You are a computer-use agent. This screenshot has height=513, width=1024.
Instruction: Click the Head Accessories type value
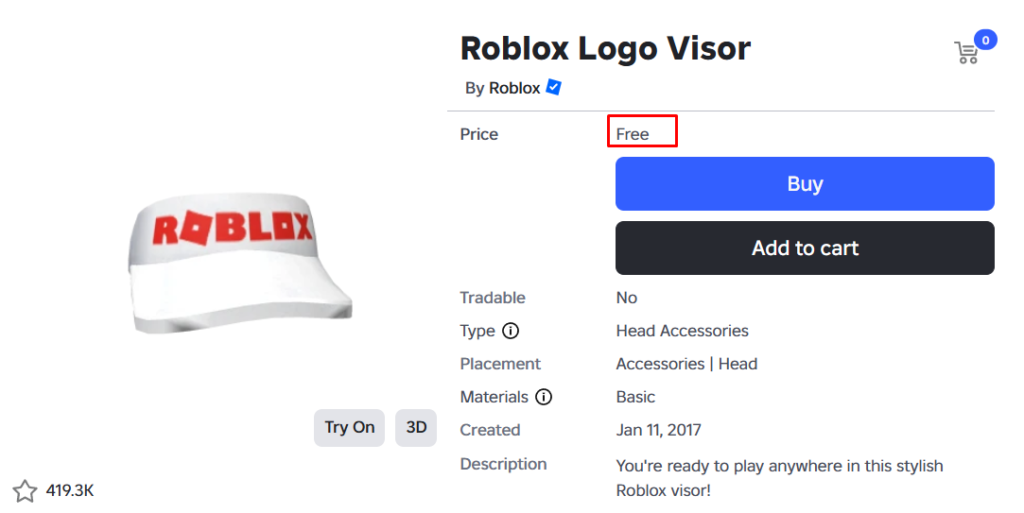point(682,331)
